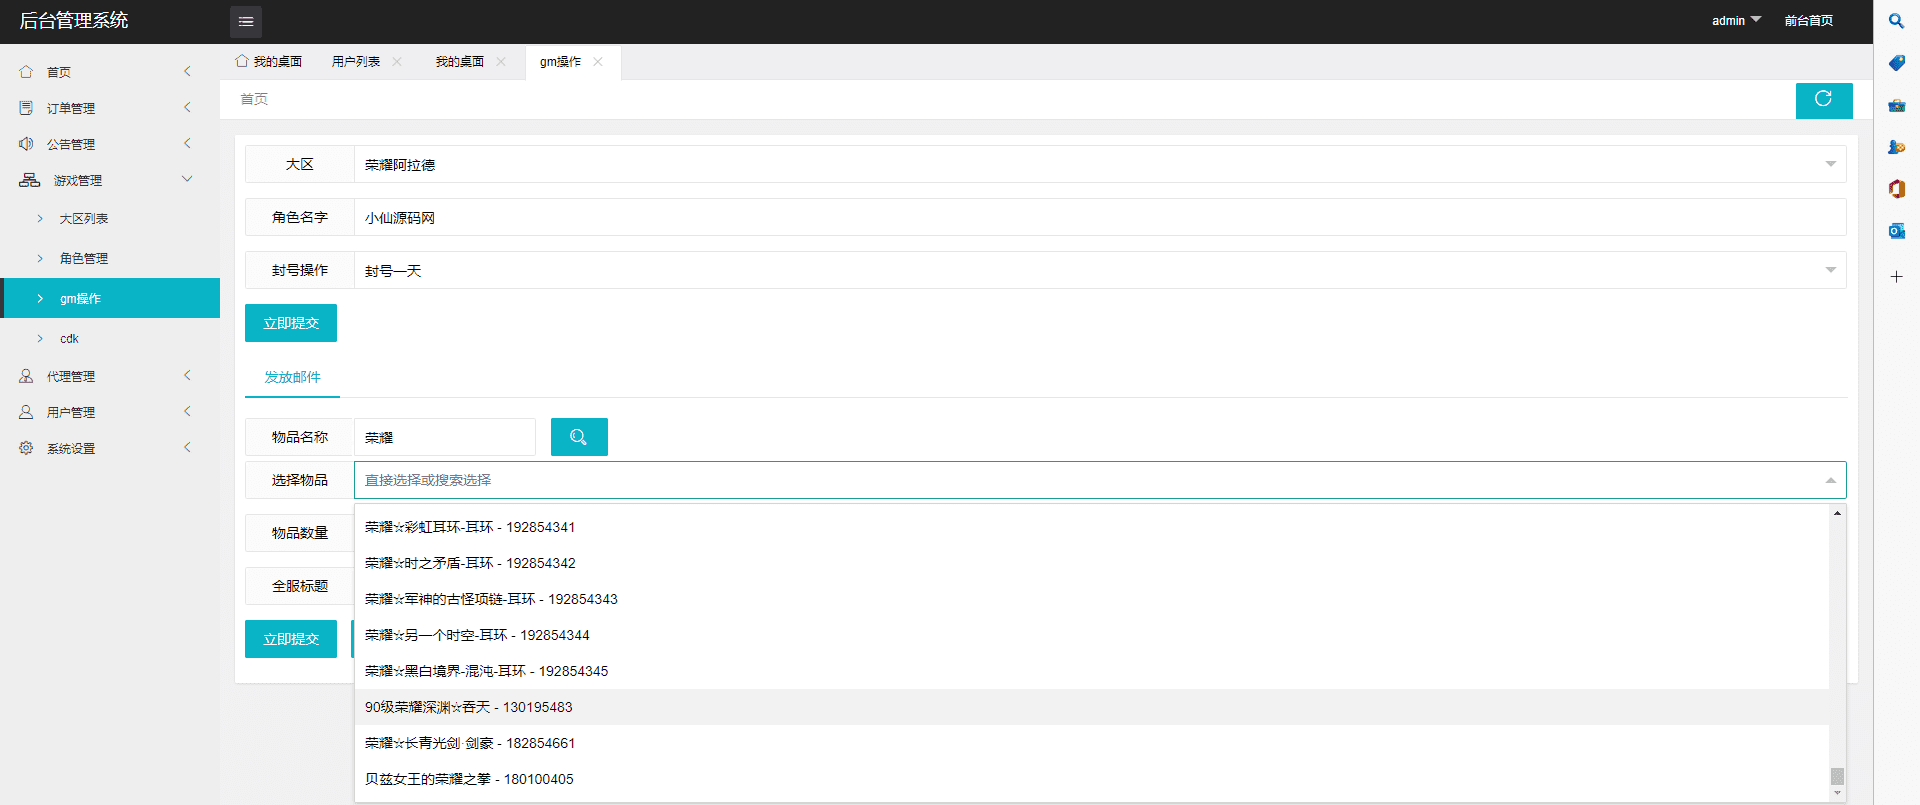The height and width of the screenshot is (805, 1920).
Task: Click the dropdown list scroll-up arrow
Action: tap(1837, 513)
